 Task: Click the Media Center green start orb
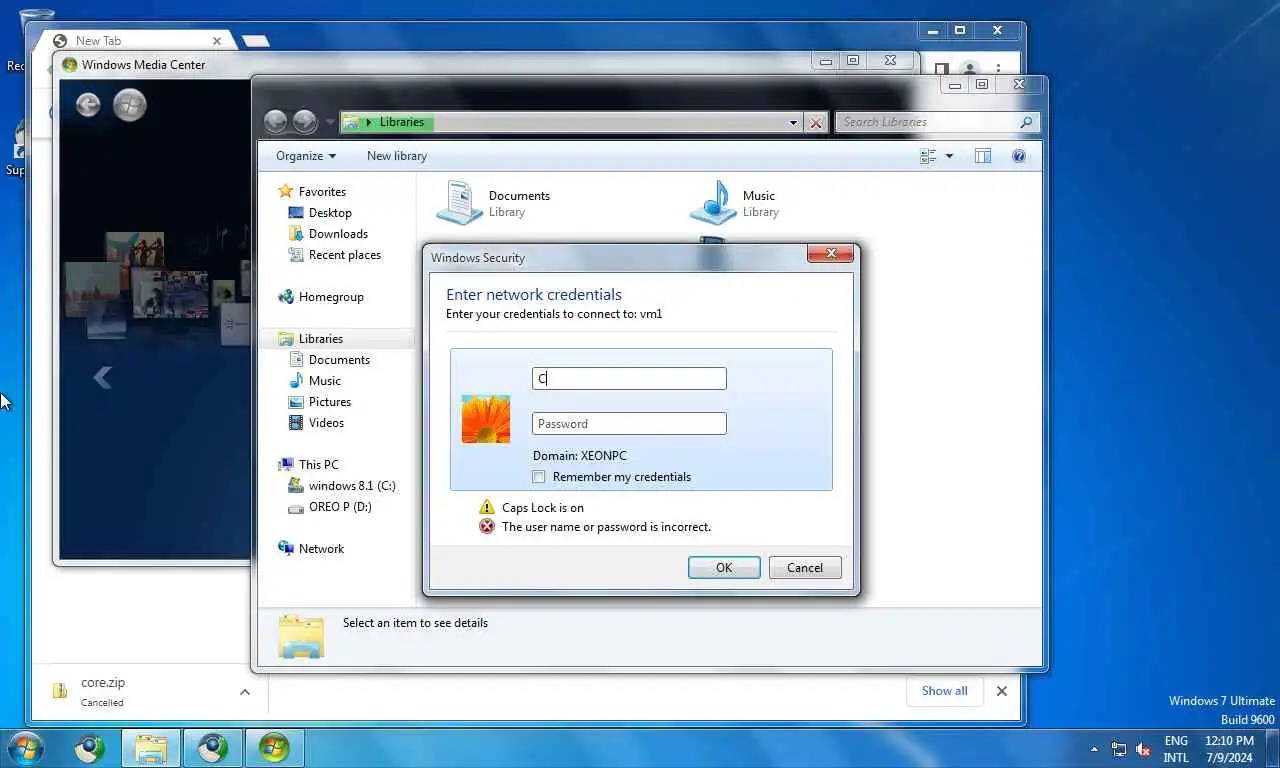[x=130, y=104]
